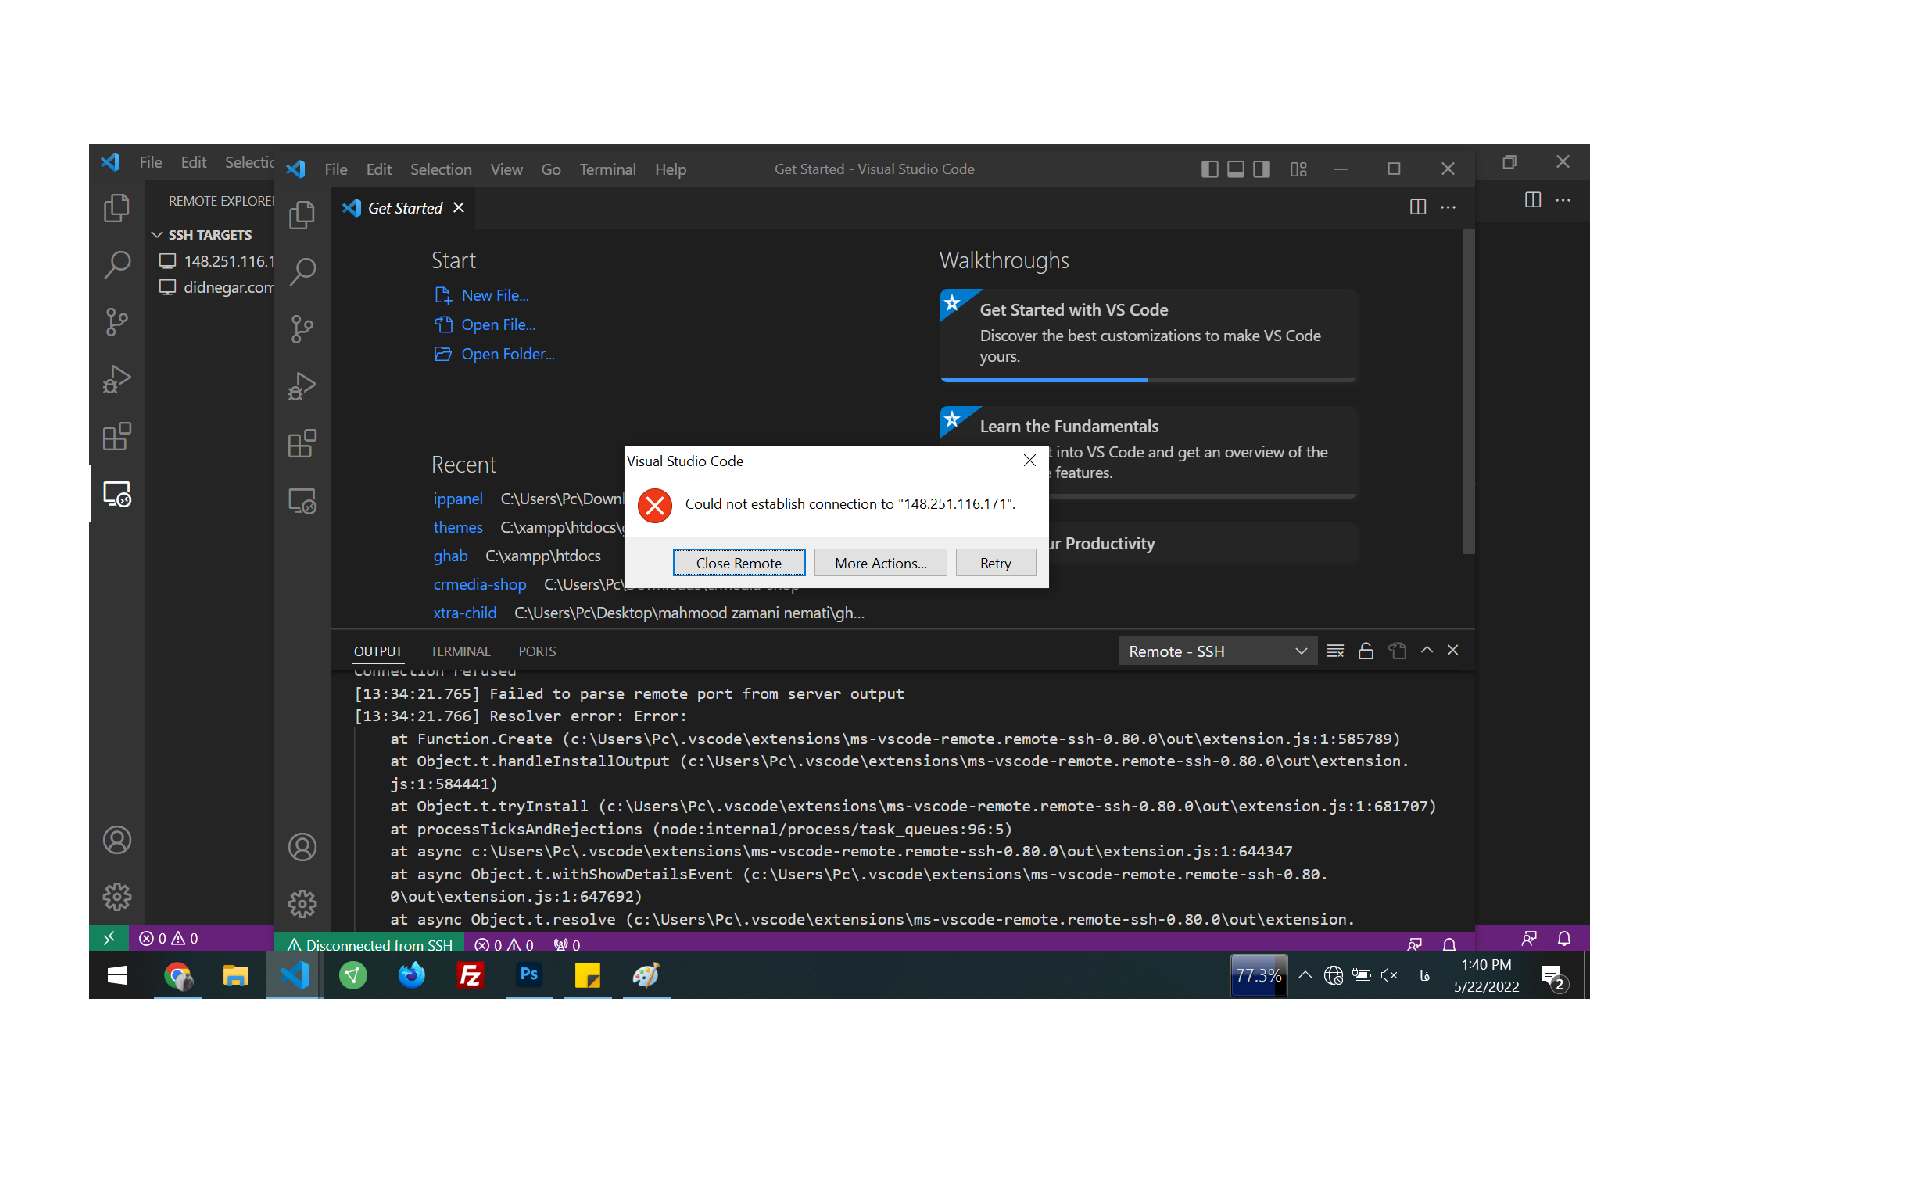Select the Source Control icon in sidebar
This screenshot has height=1186, width=1920.
[117, 324]
